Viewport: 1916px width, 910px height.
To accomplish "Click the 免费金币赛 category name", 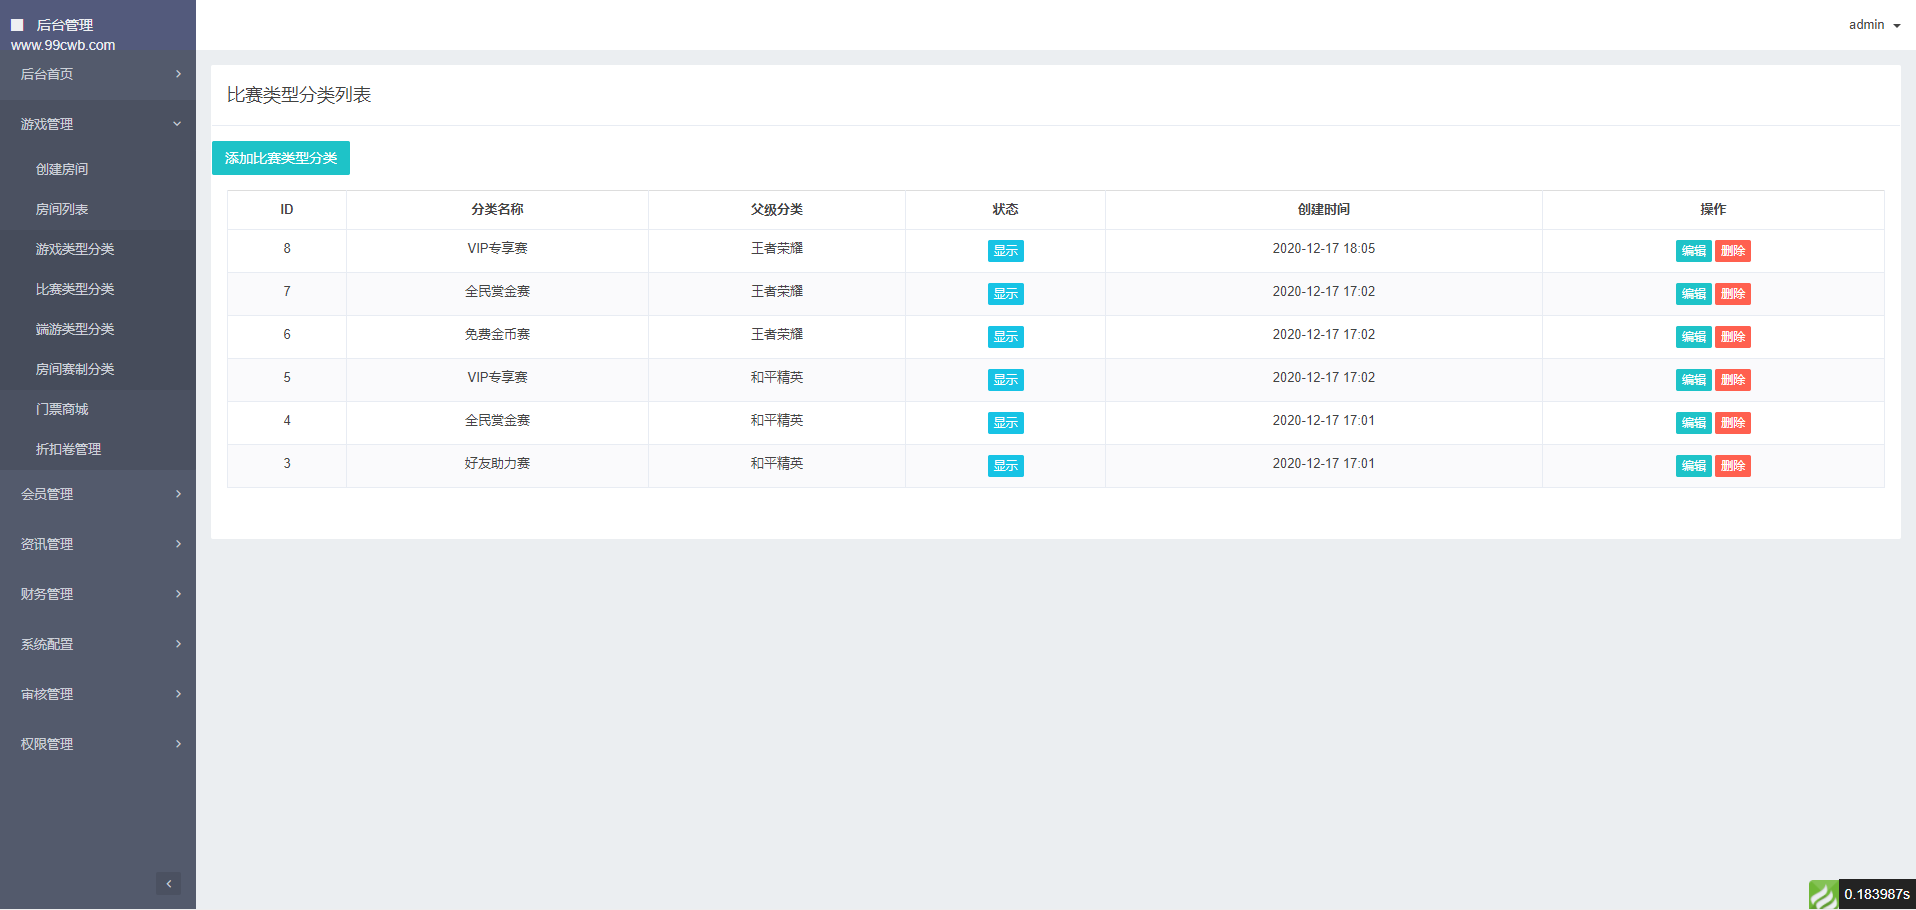I will tap(497, 334).
